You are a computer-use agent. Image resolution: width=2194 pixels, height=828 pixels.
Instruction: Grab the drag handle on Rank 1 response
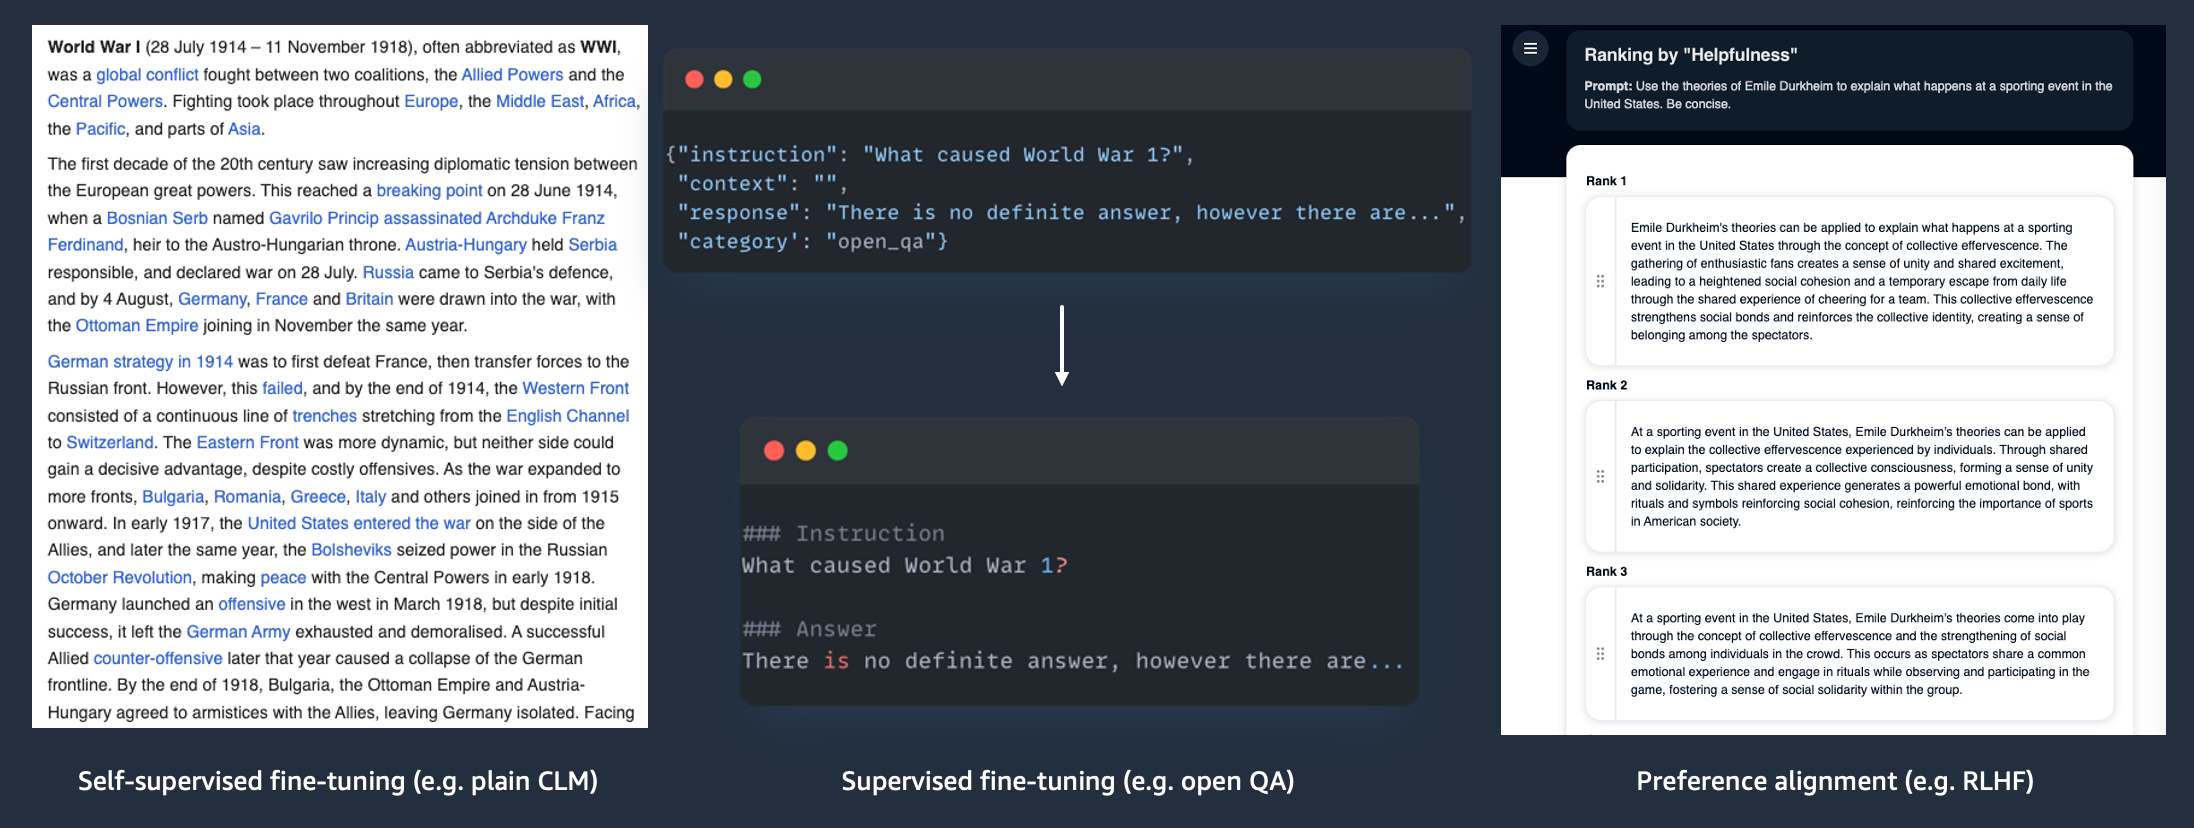1600,281
